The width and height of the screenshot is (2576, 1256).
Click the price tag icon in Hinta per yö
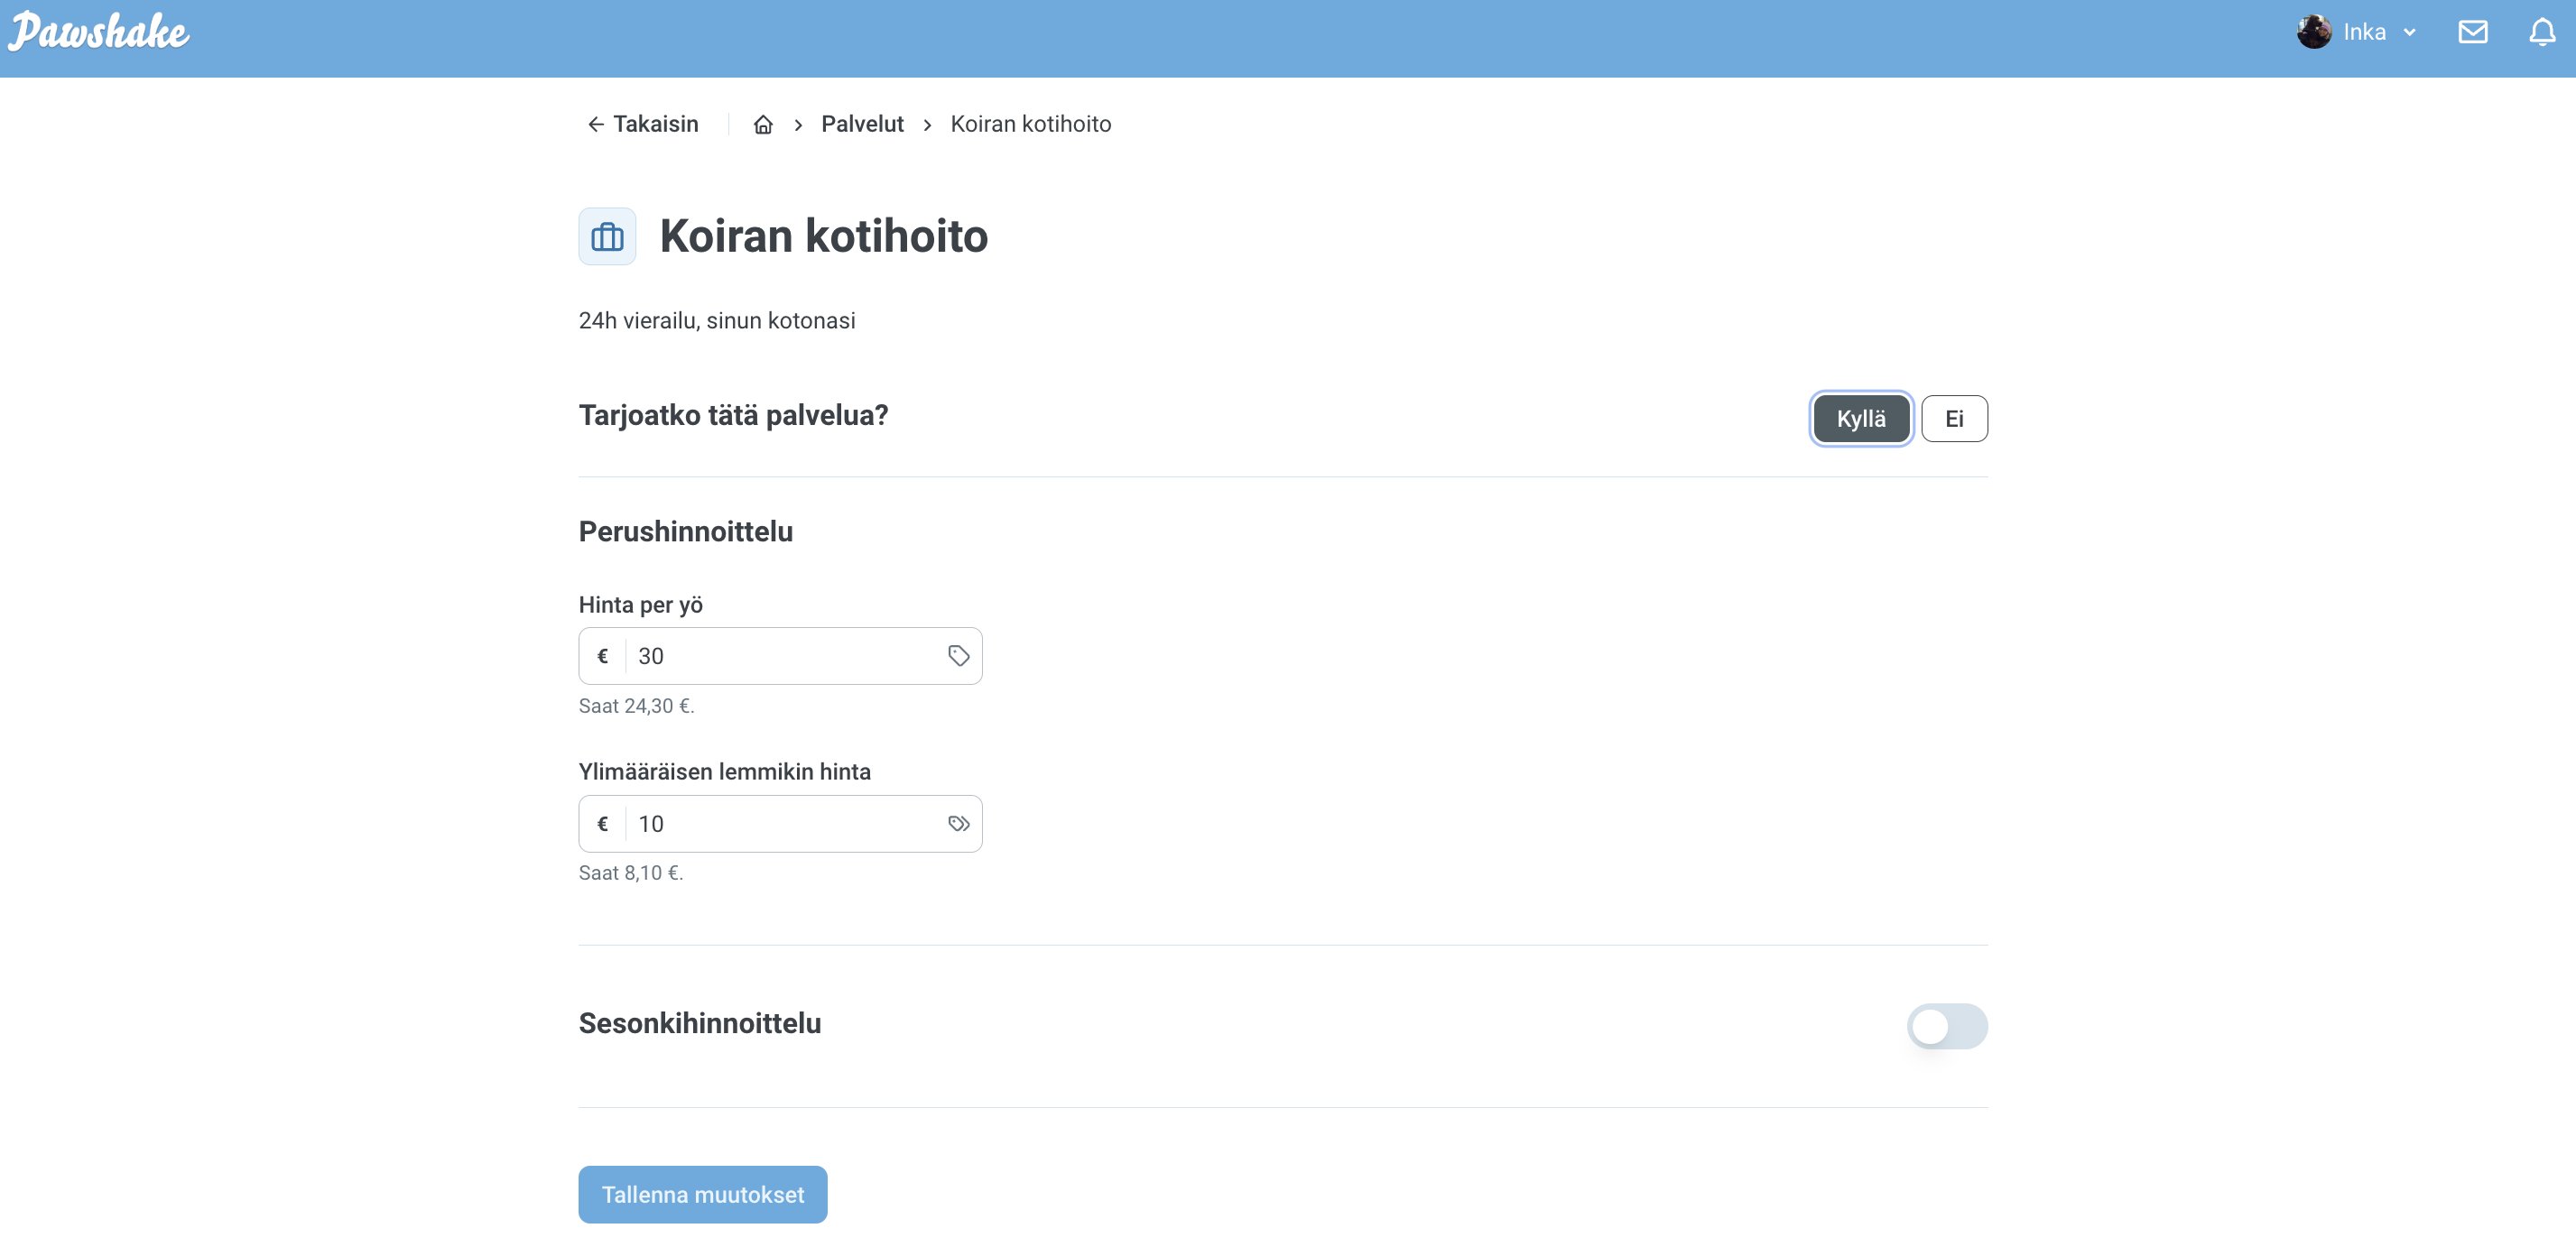click(958, 656)
